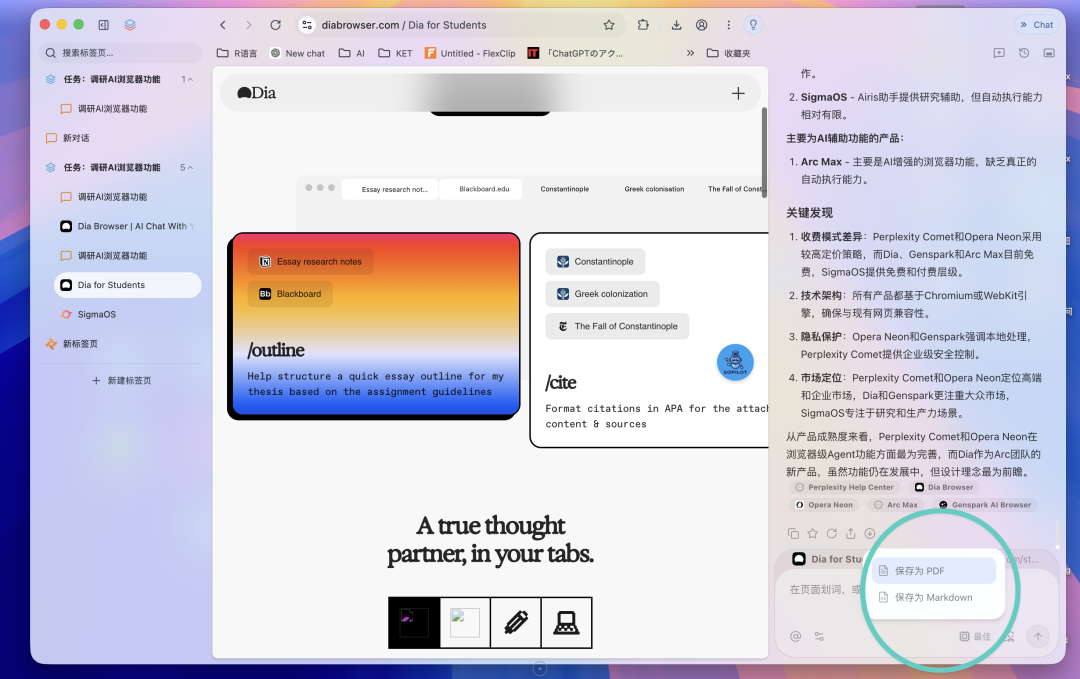Open 调研AI浏览器功能 under first task group
This screenshot has width=1080, height=679.
(127, 109)
